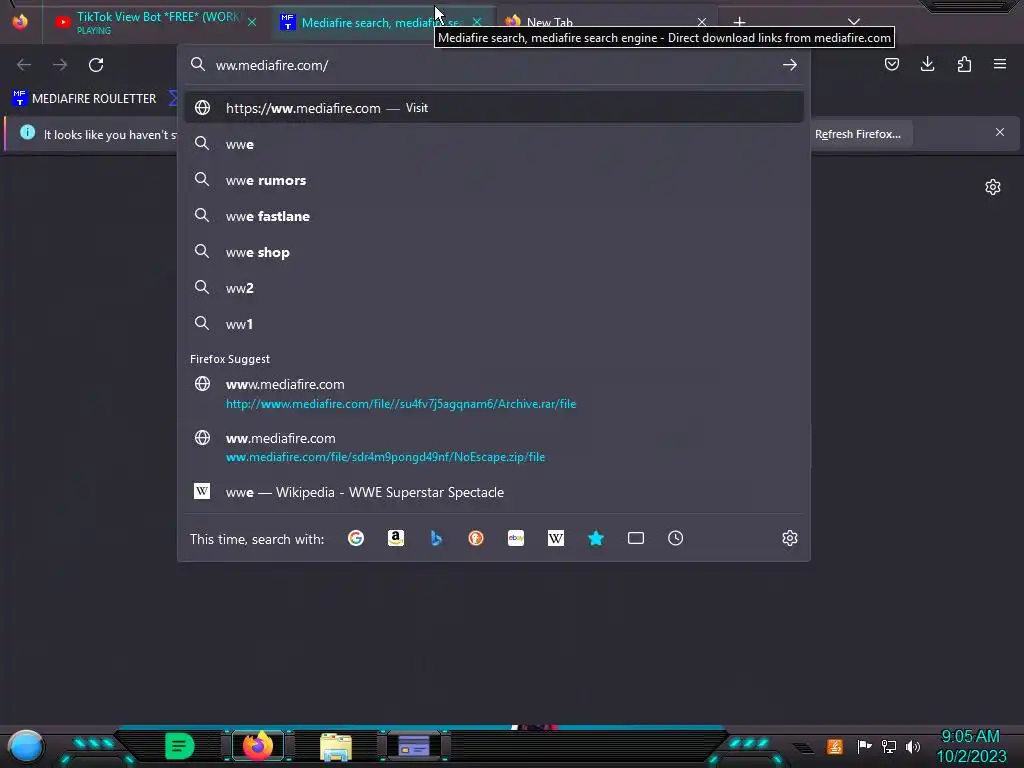
Task: Open the purple window app on taskbar
Action: (x=414, y=745)
